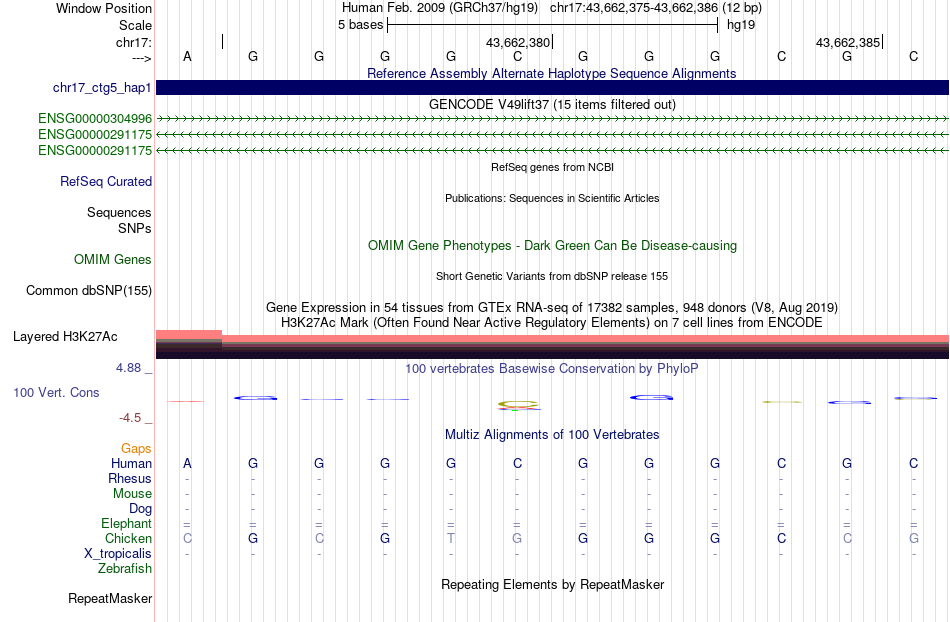Click the ENSG00000304996 rightward-arrow intron line
This screenshot has height=622, width=950.
552,119
